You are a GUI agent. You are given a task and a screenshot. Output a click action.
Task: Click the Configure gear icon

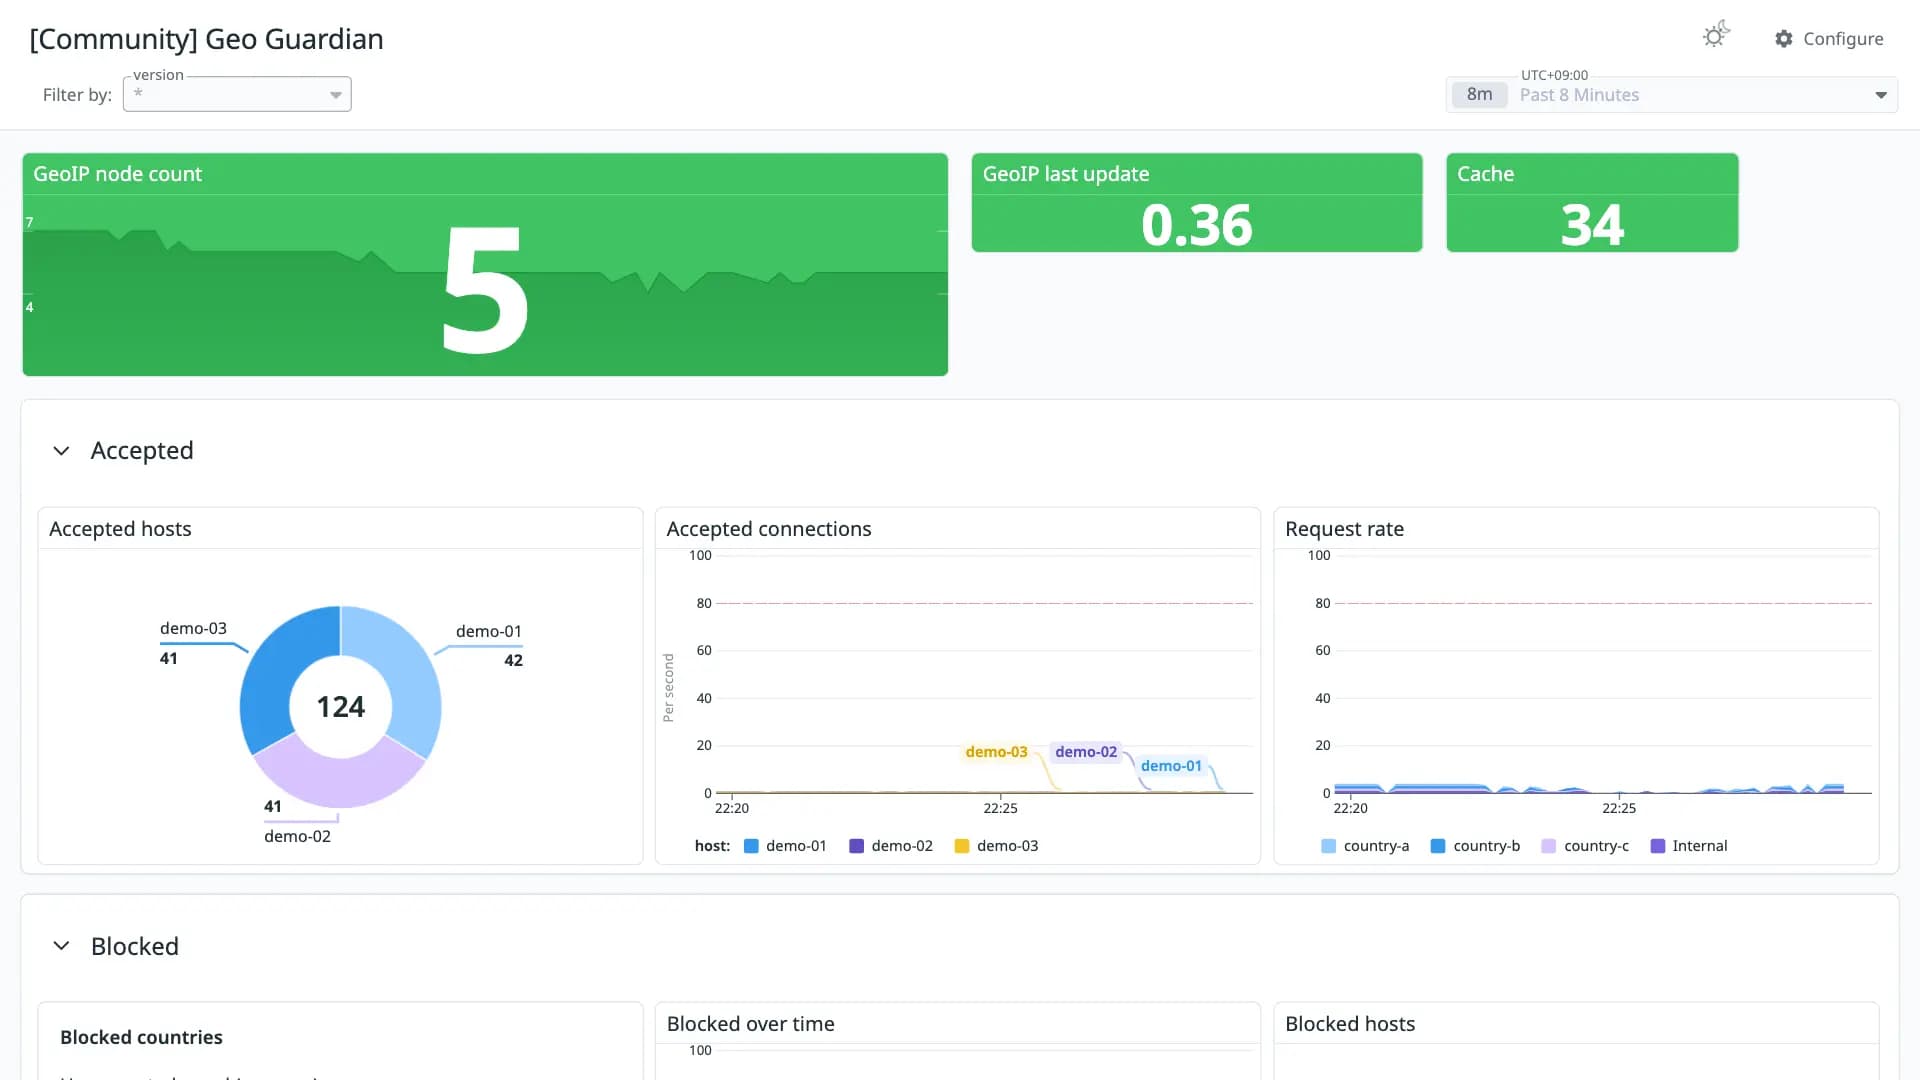pos(1784,39)
